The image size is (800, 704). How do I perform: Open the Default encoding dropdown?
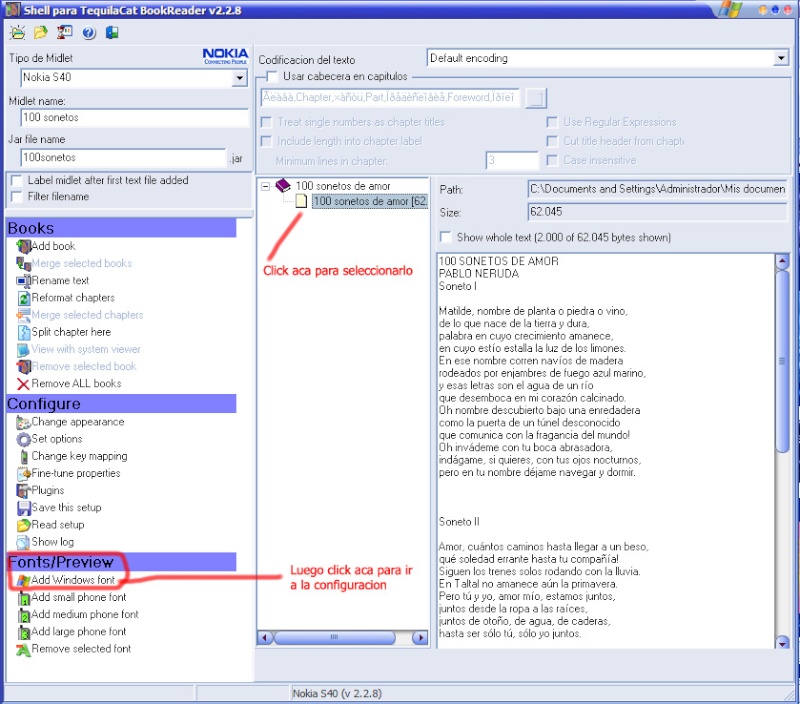781,59
